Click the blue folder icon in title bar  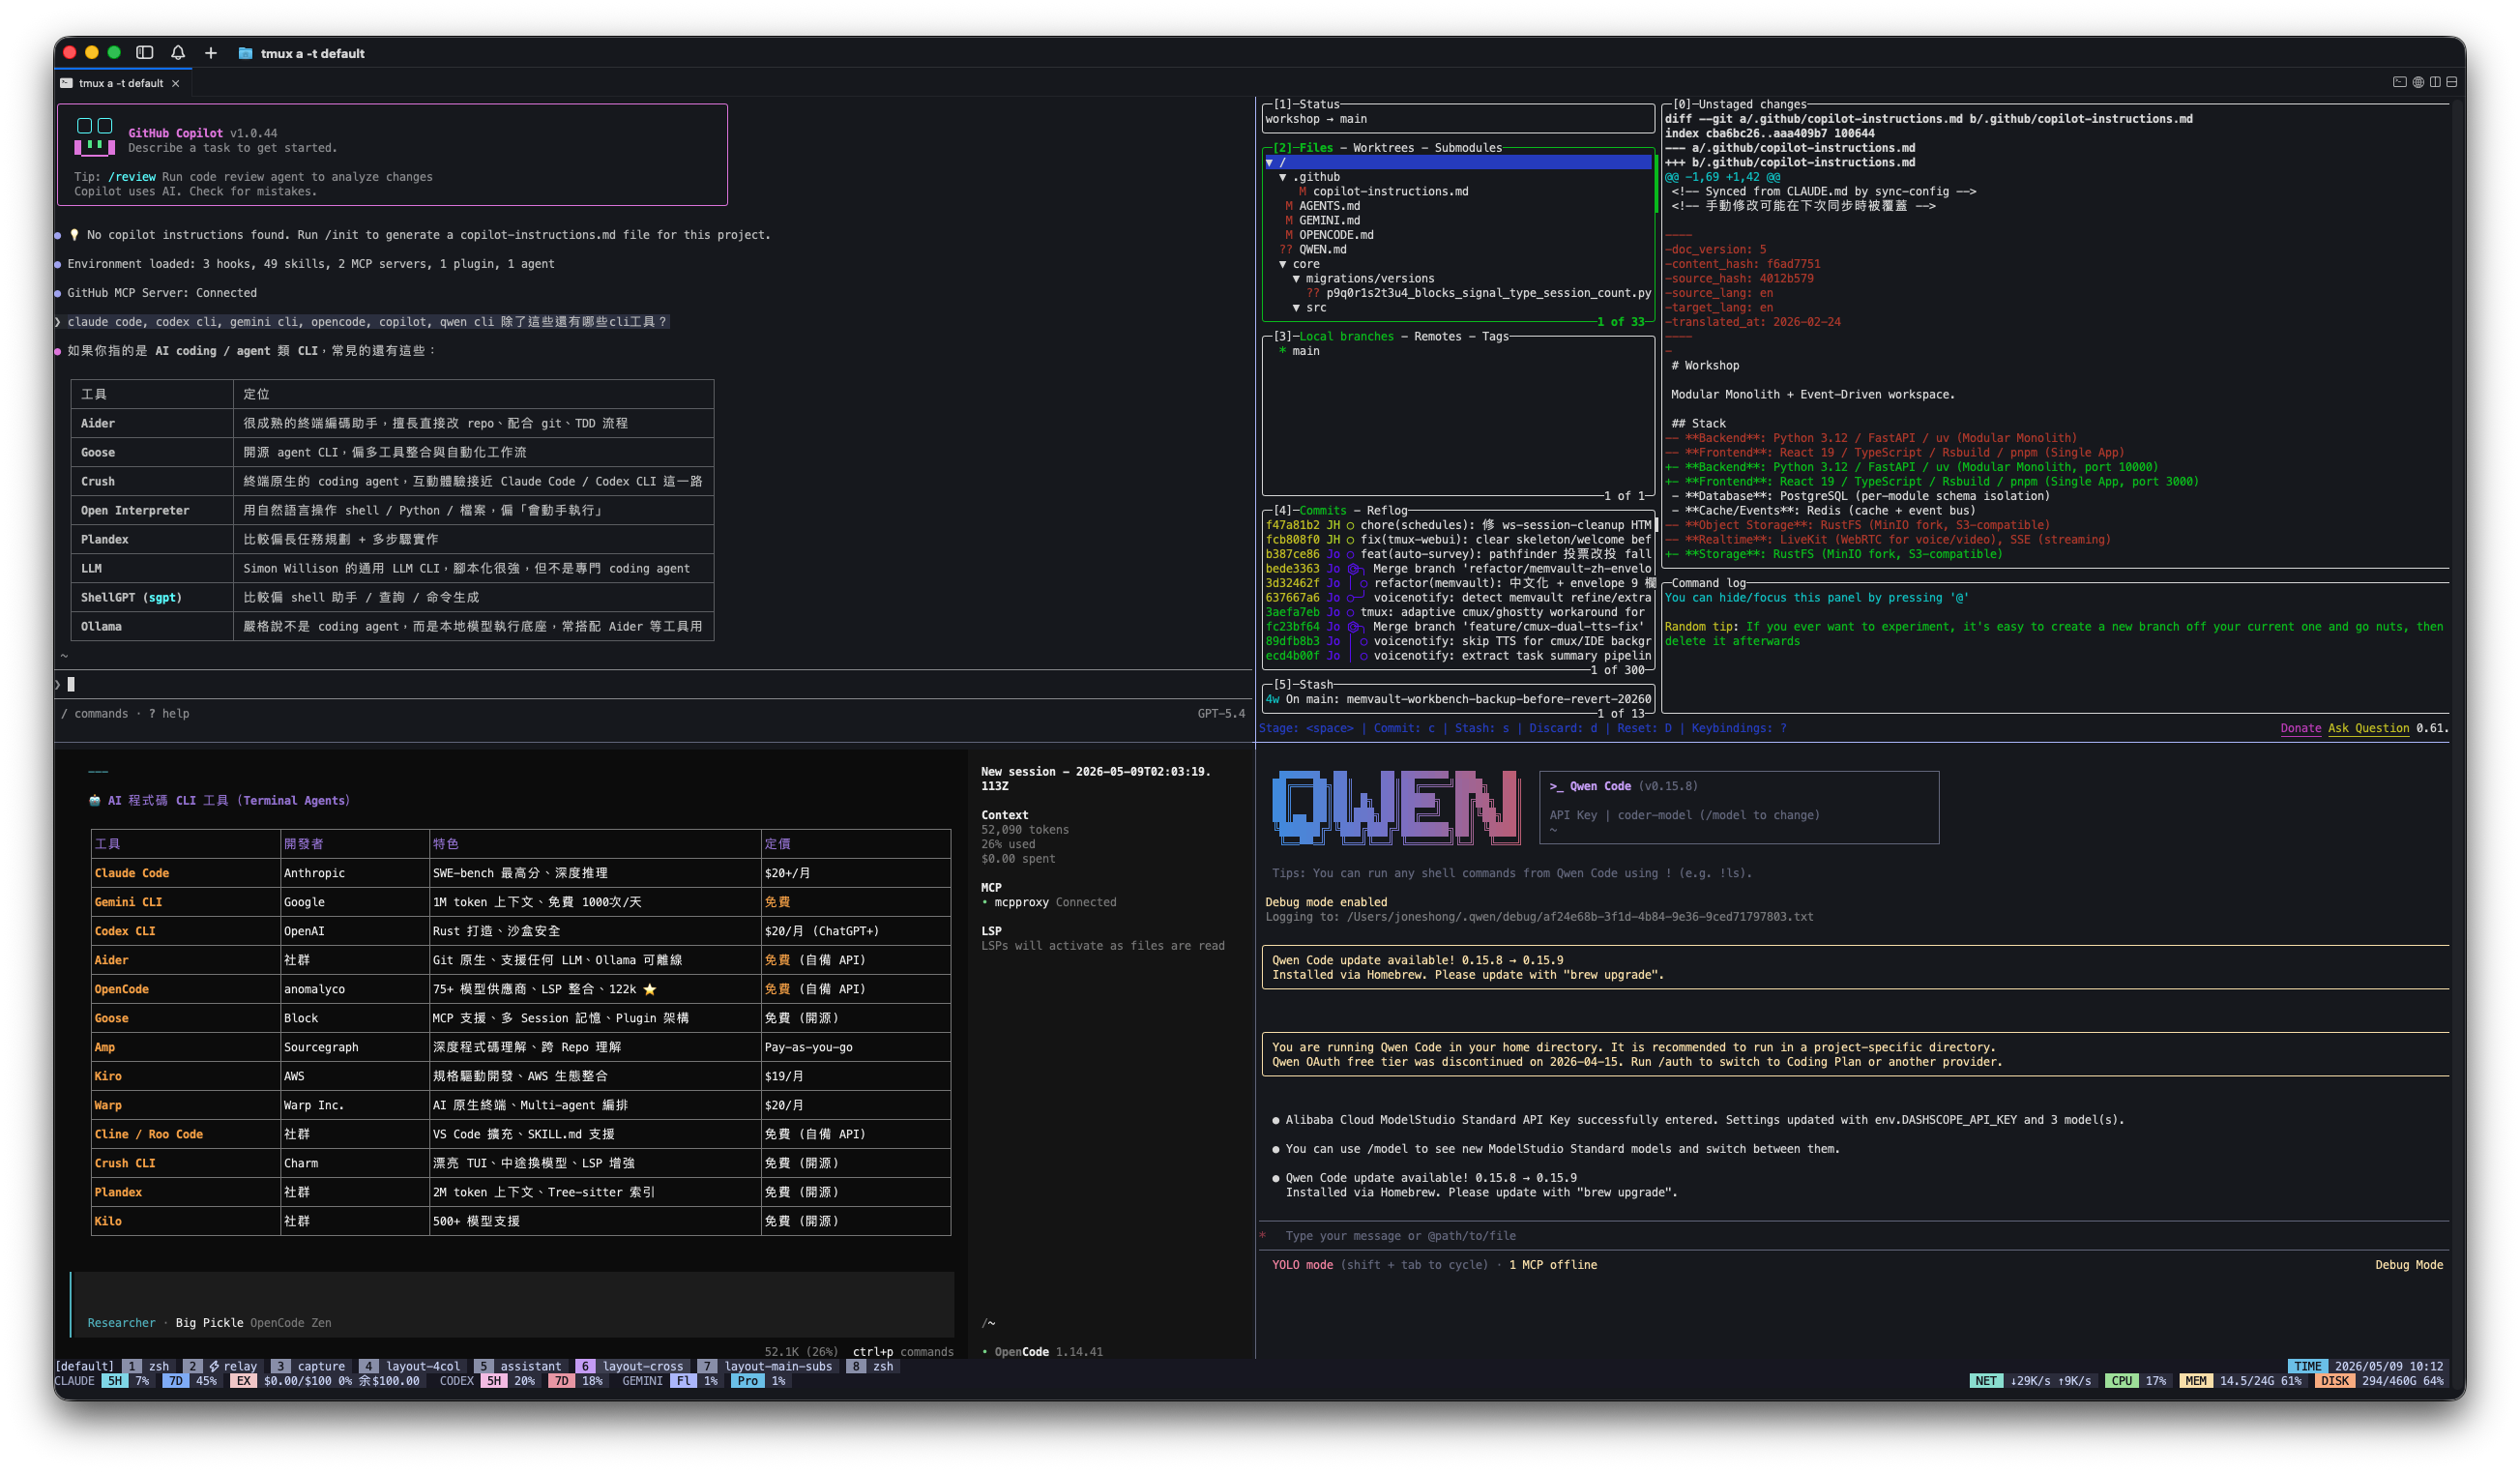tap(245, 53)
